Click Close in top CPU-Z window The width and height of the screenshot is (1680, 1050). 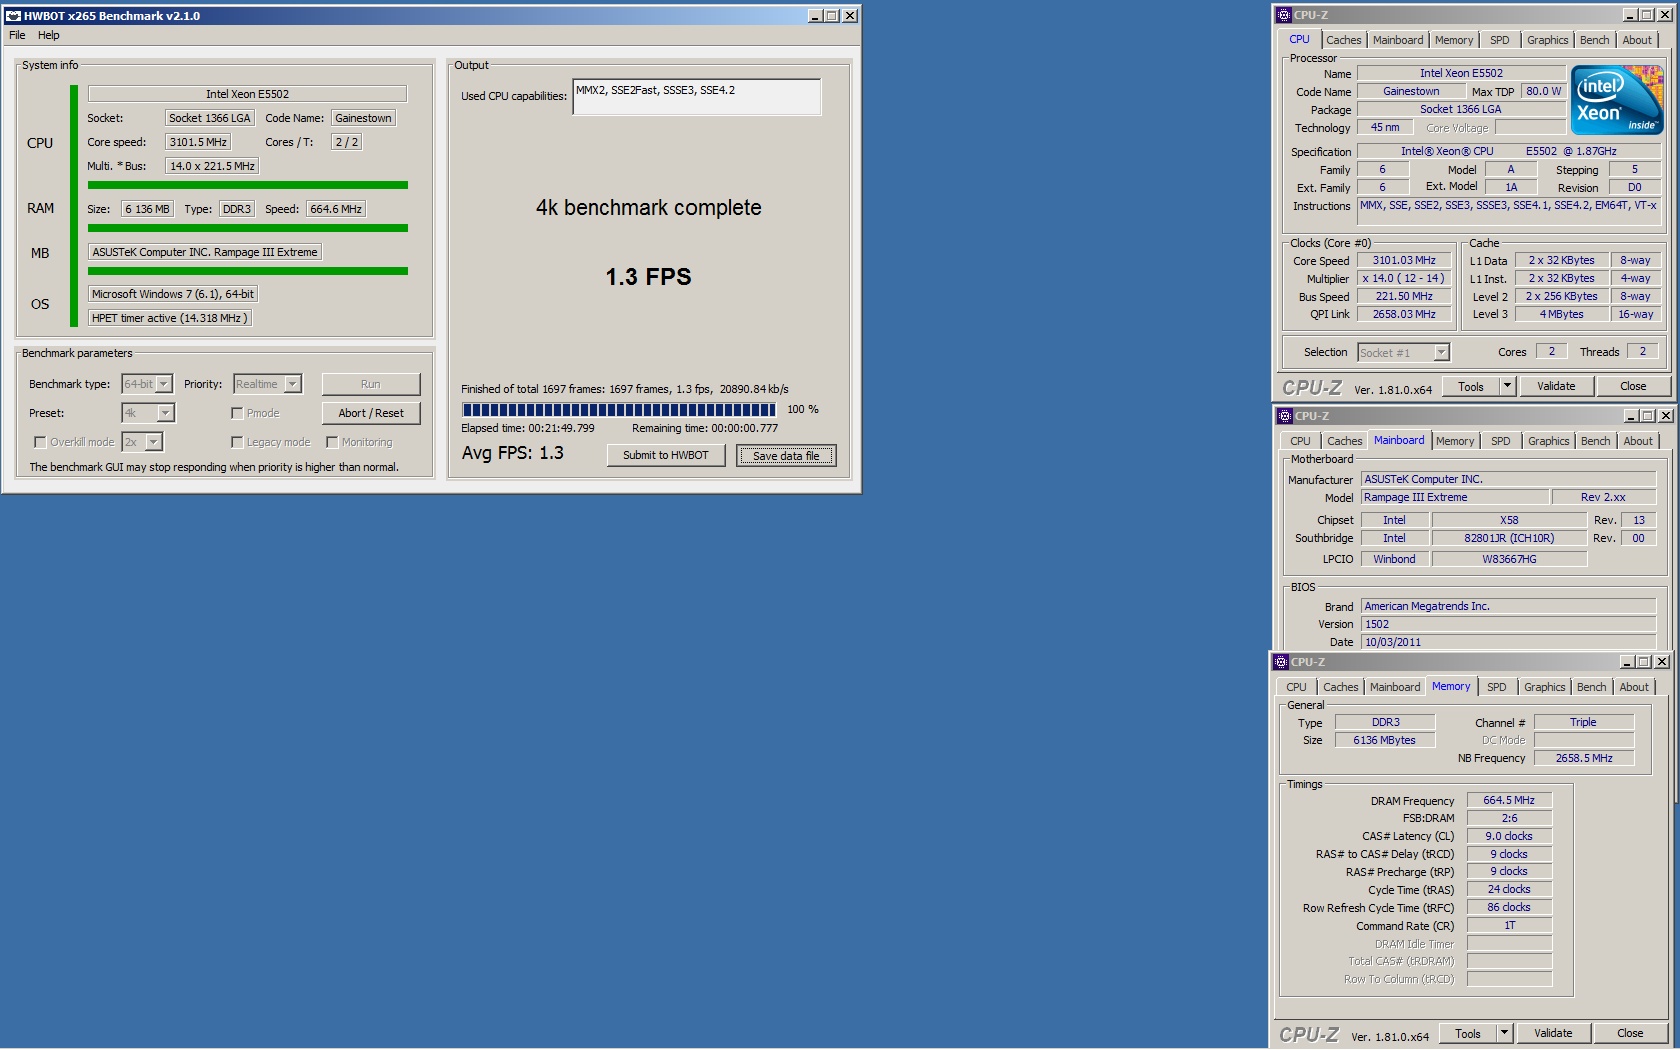point(1633,386)
